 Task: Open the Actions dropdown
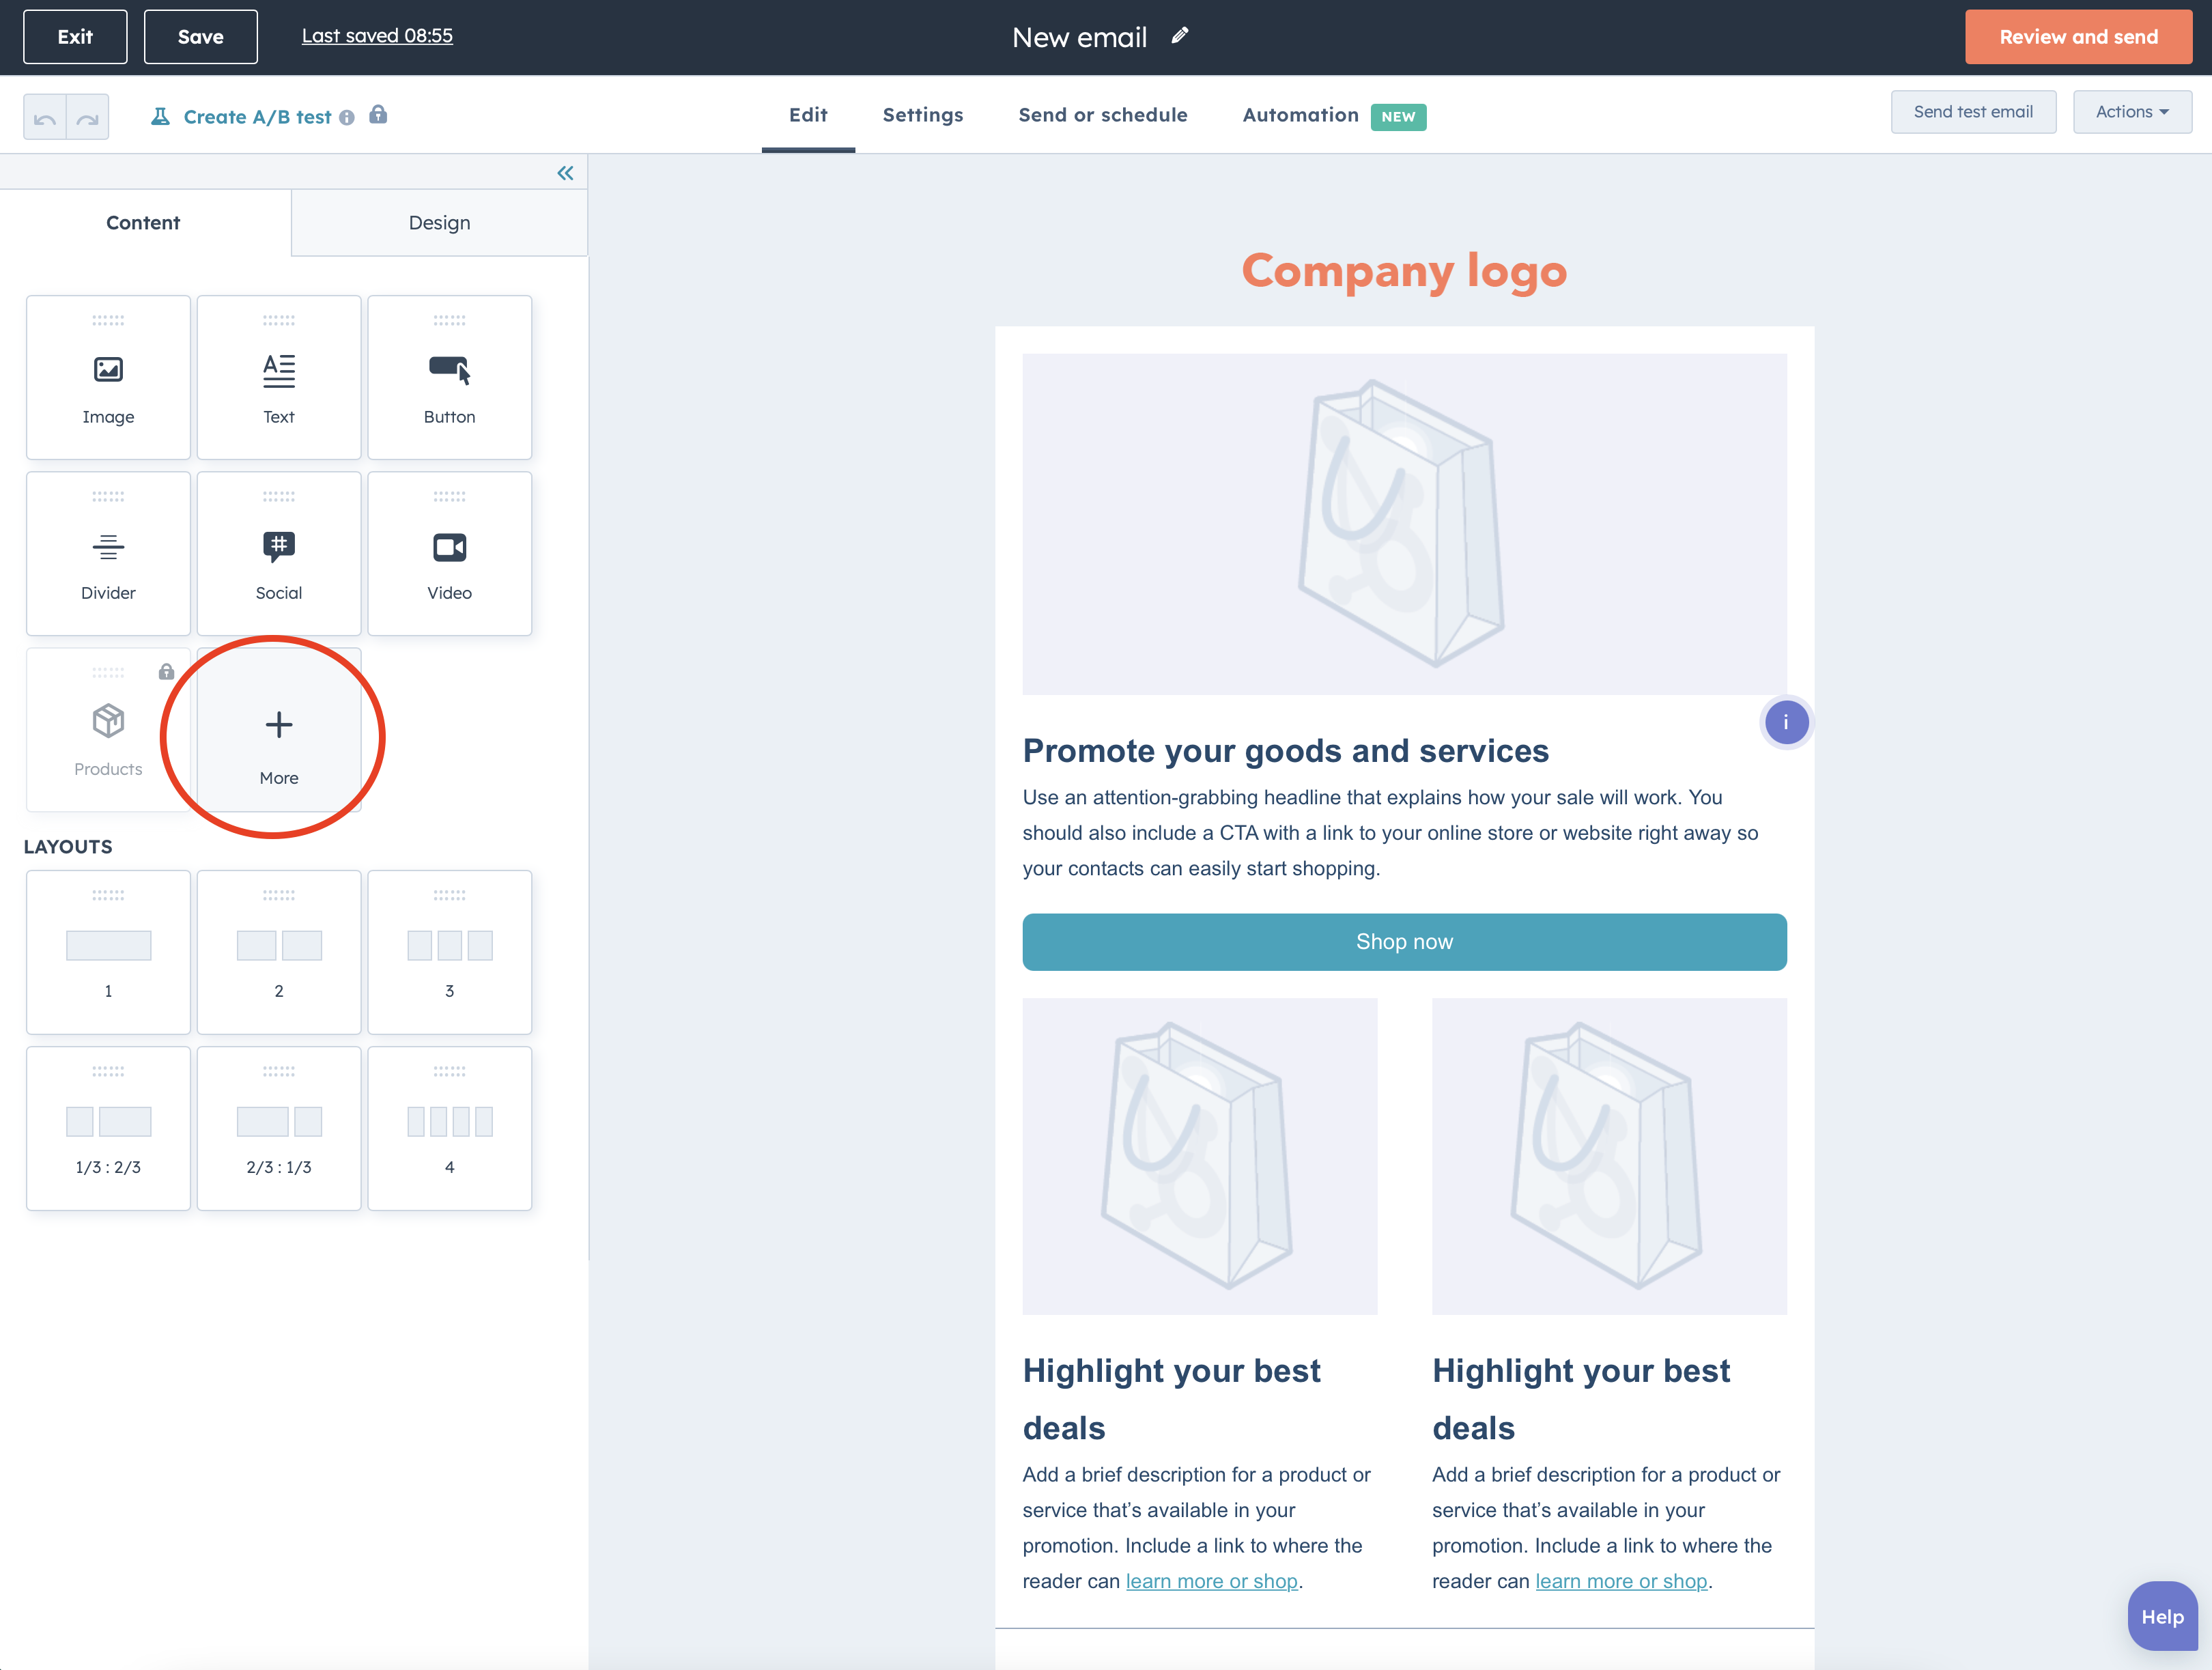pyautogui.click(x=2131, y=112)
